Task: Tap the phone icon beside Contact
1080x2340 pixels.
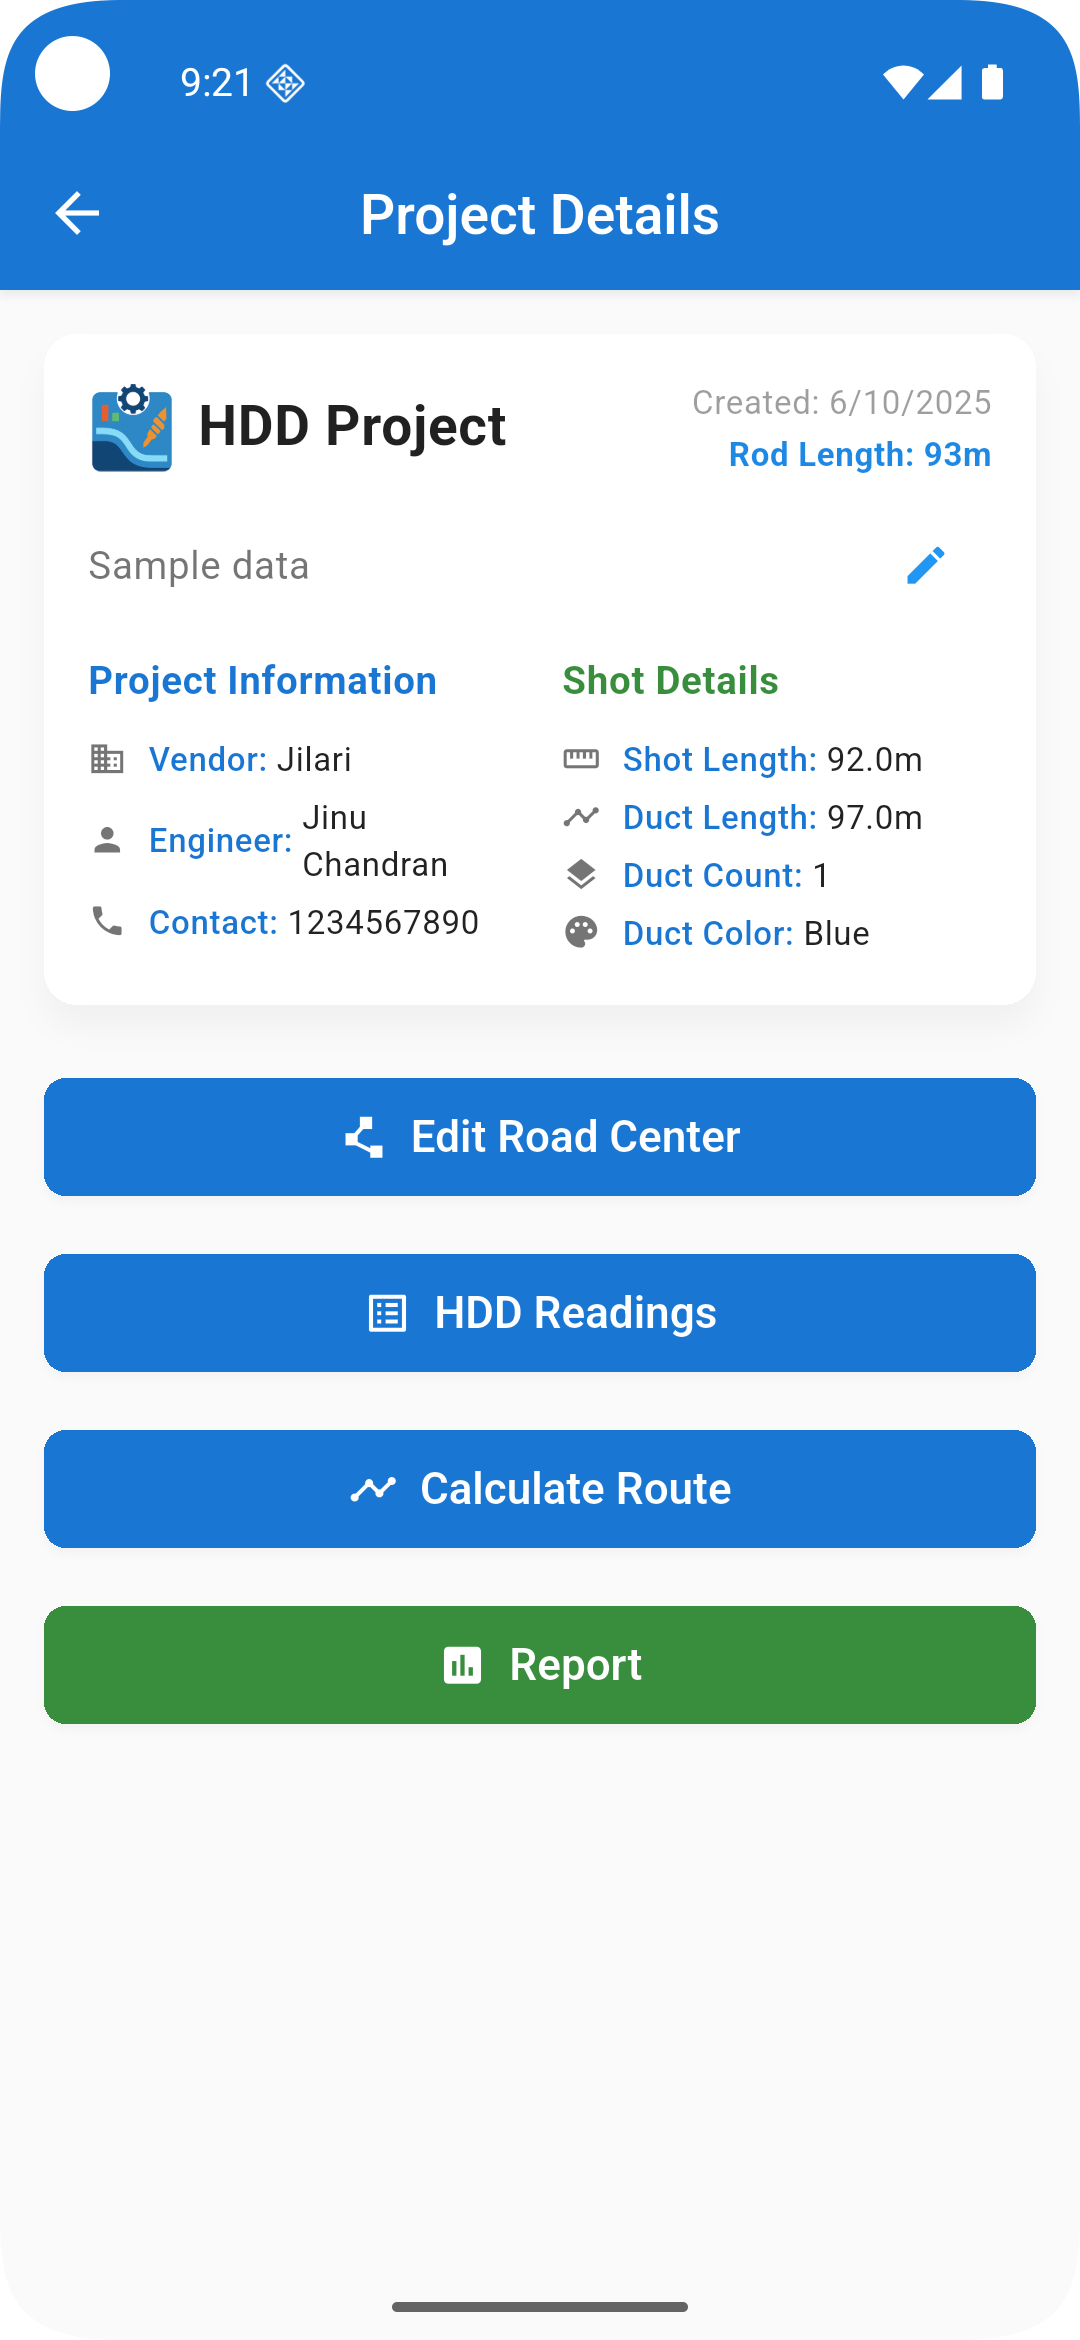Action: click(108, 922)
